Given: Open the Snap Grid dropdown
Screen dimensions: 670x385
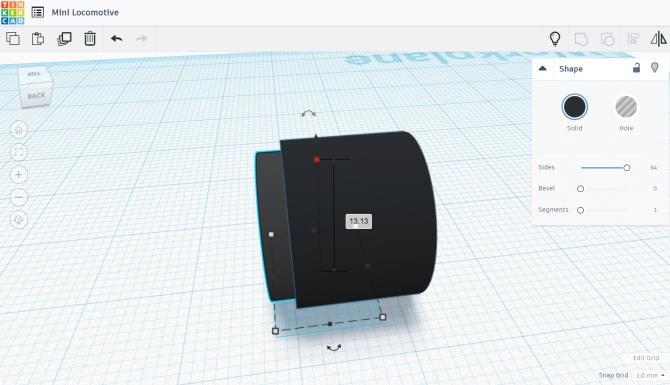Looking at the screenshot, I should point(650,376).
